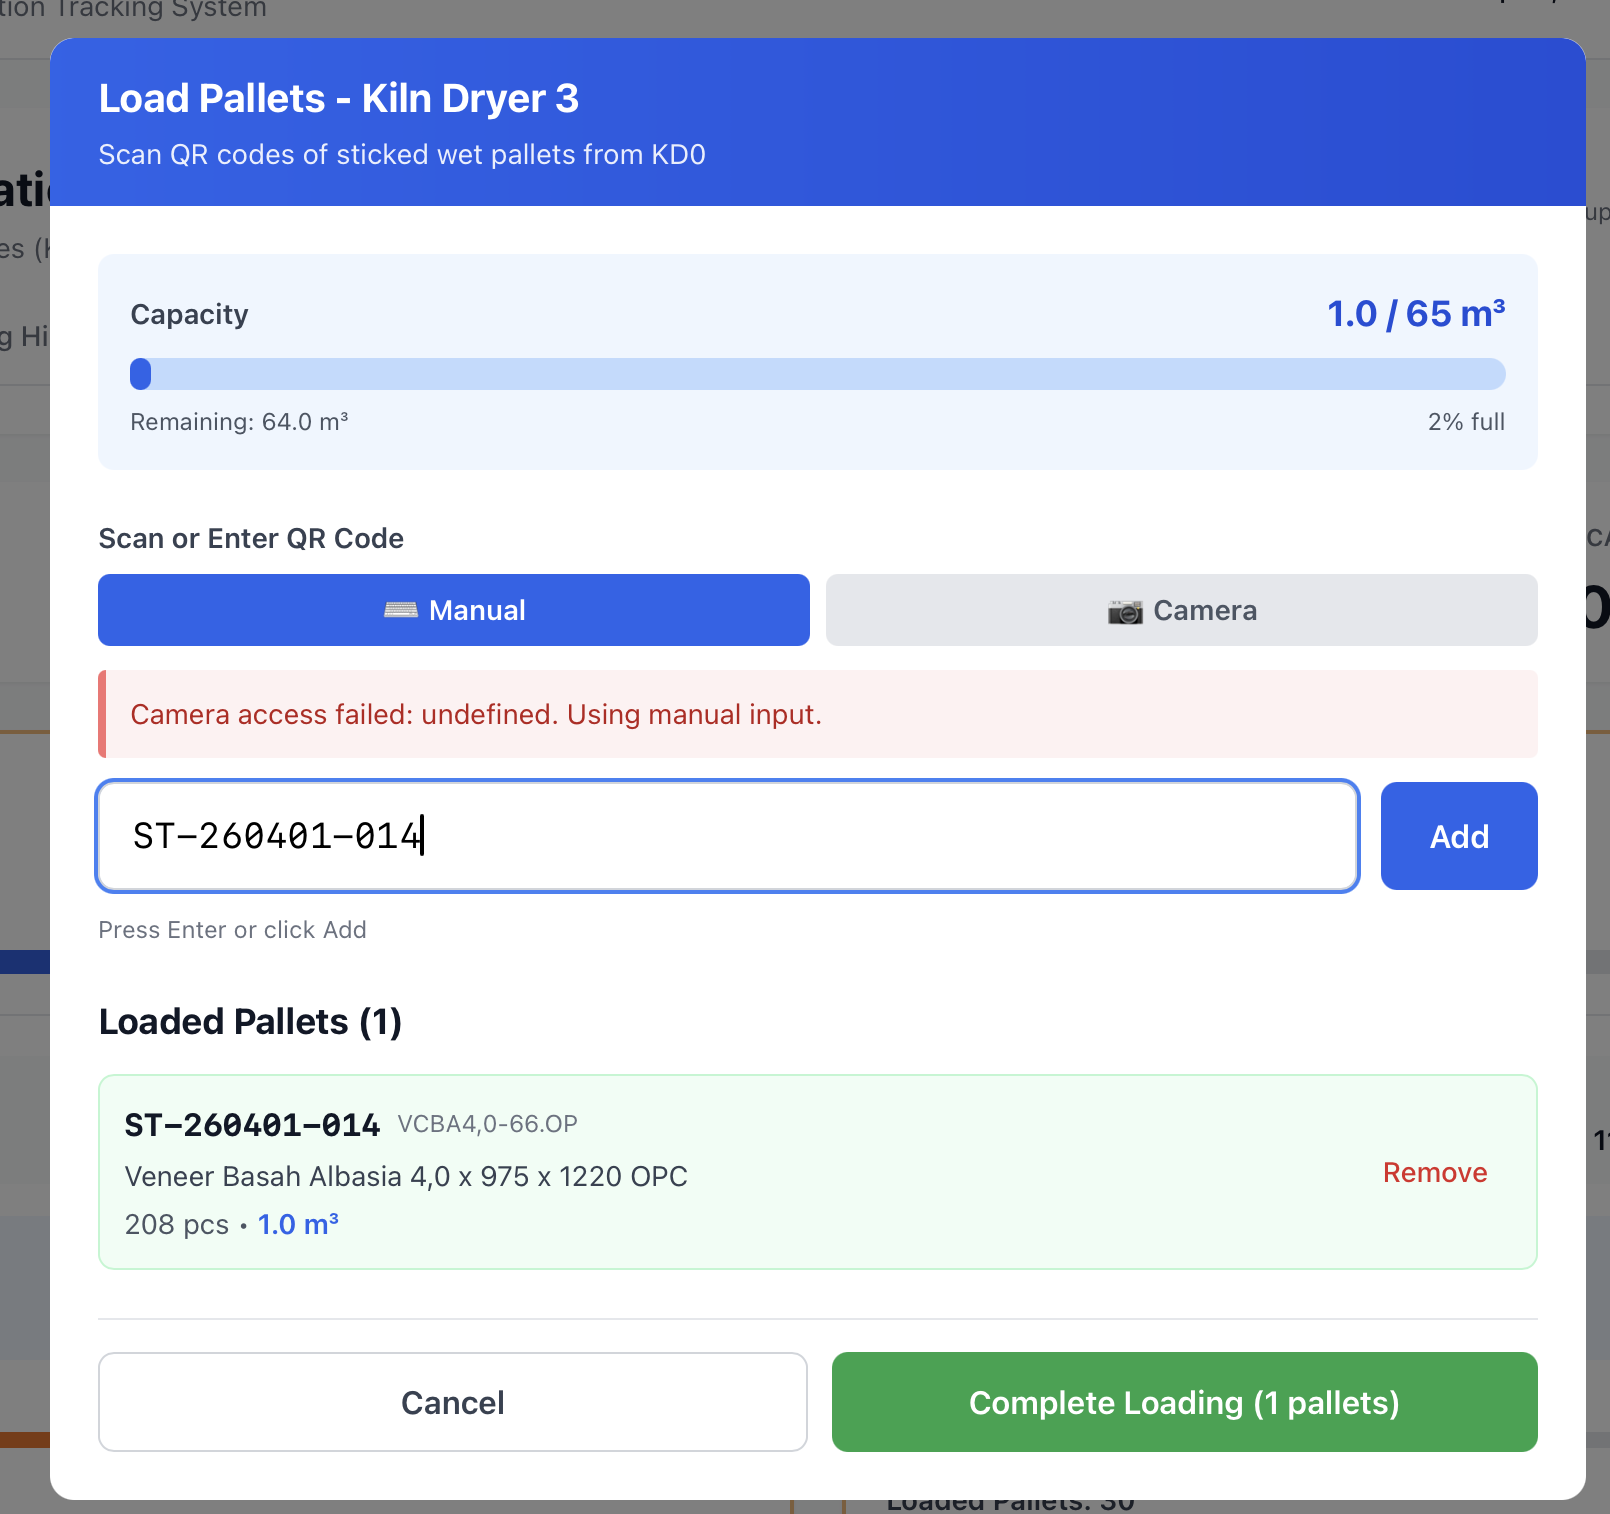Confirm with Complete Loading (1 pallets)
The image size is (1610, 1514).
coord(1184,1402)
